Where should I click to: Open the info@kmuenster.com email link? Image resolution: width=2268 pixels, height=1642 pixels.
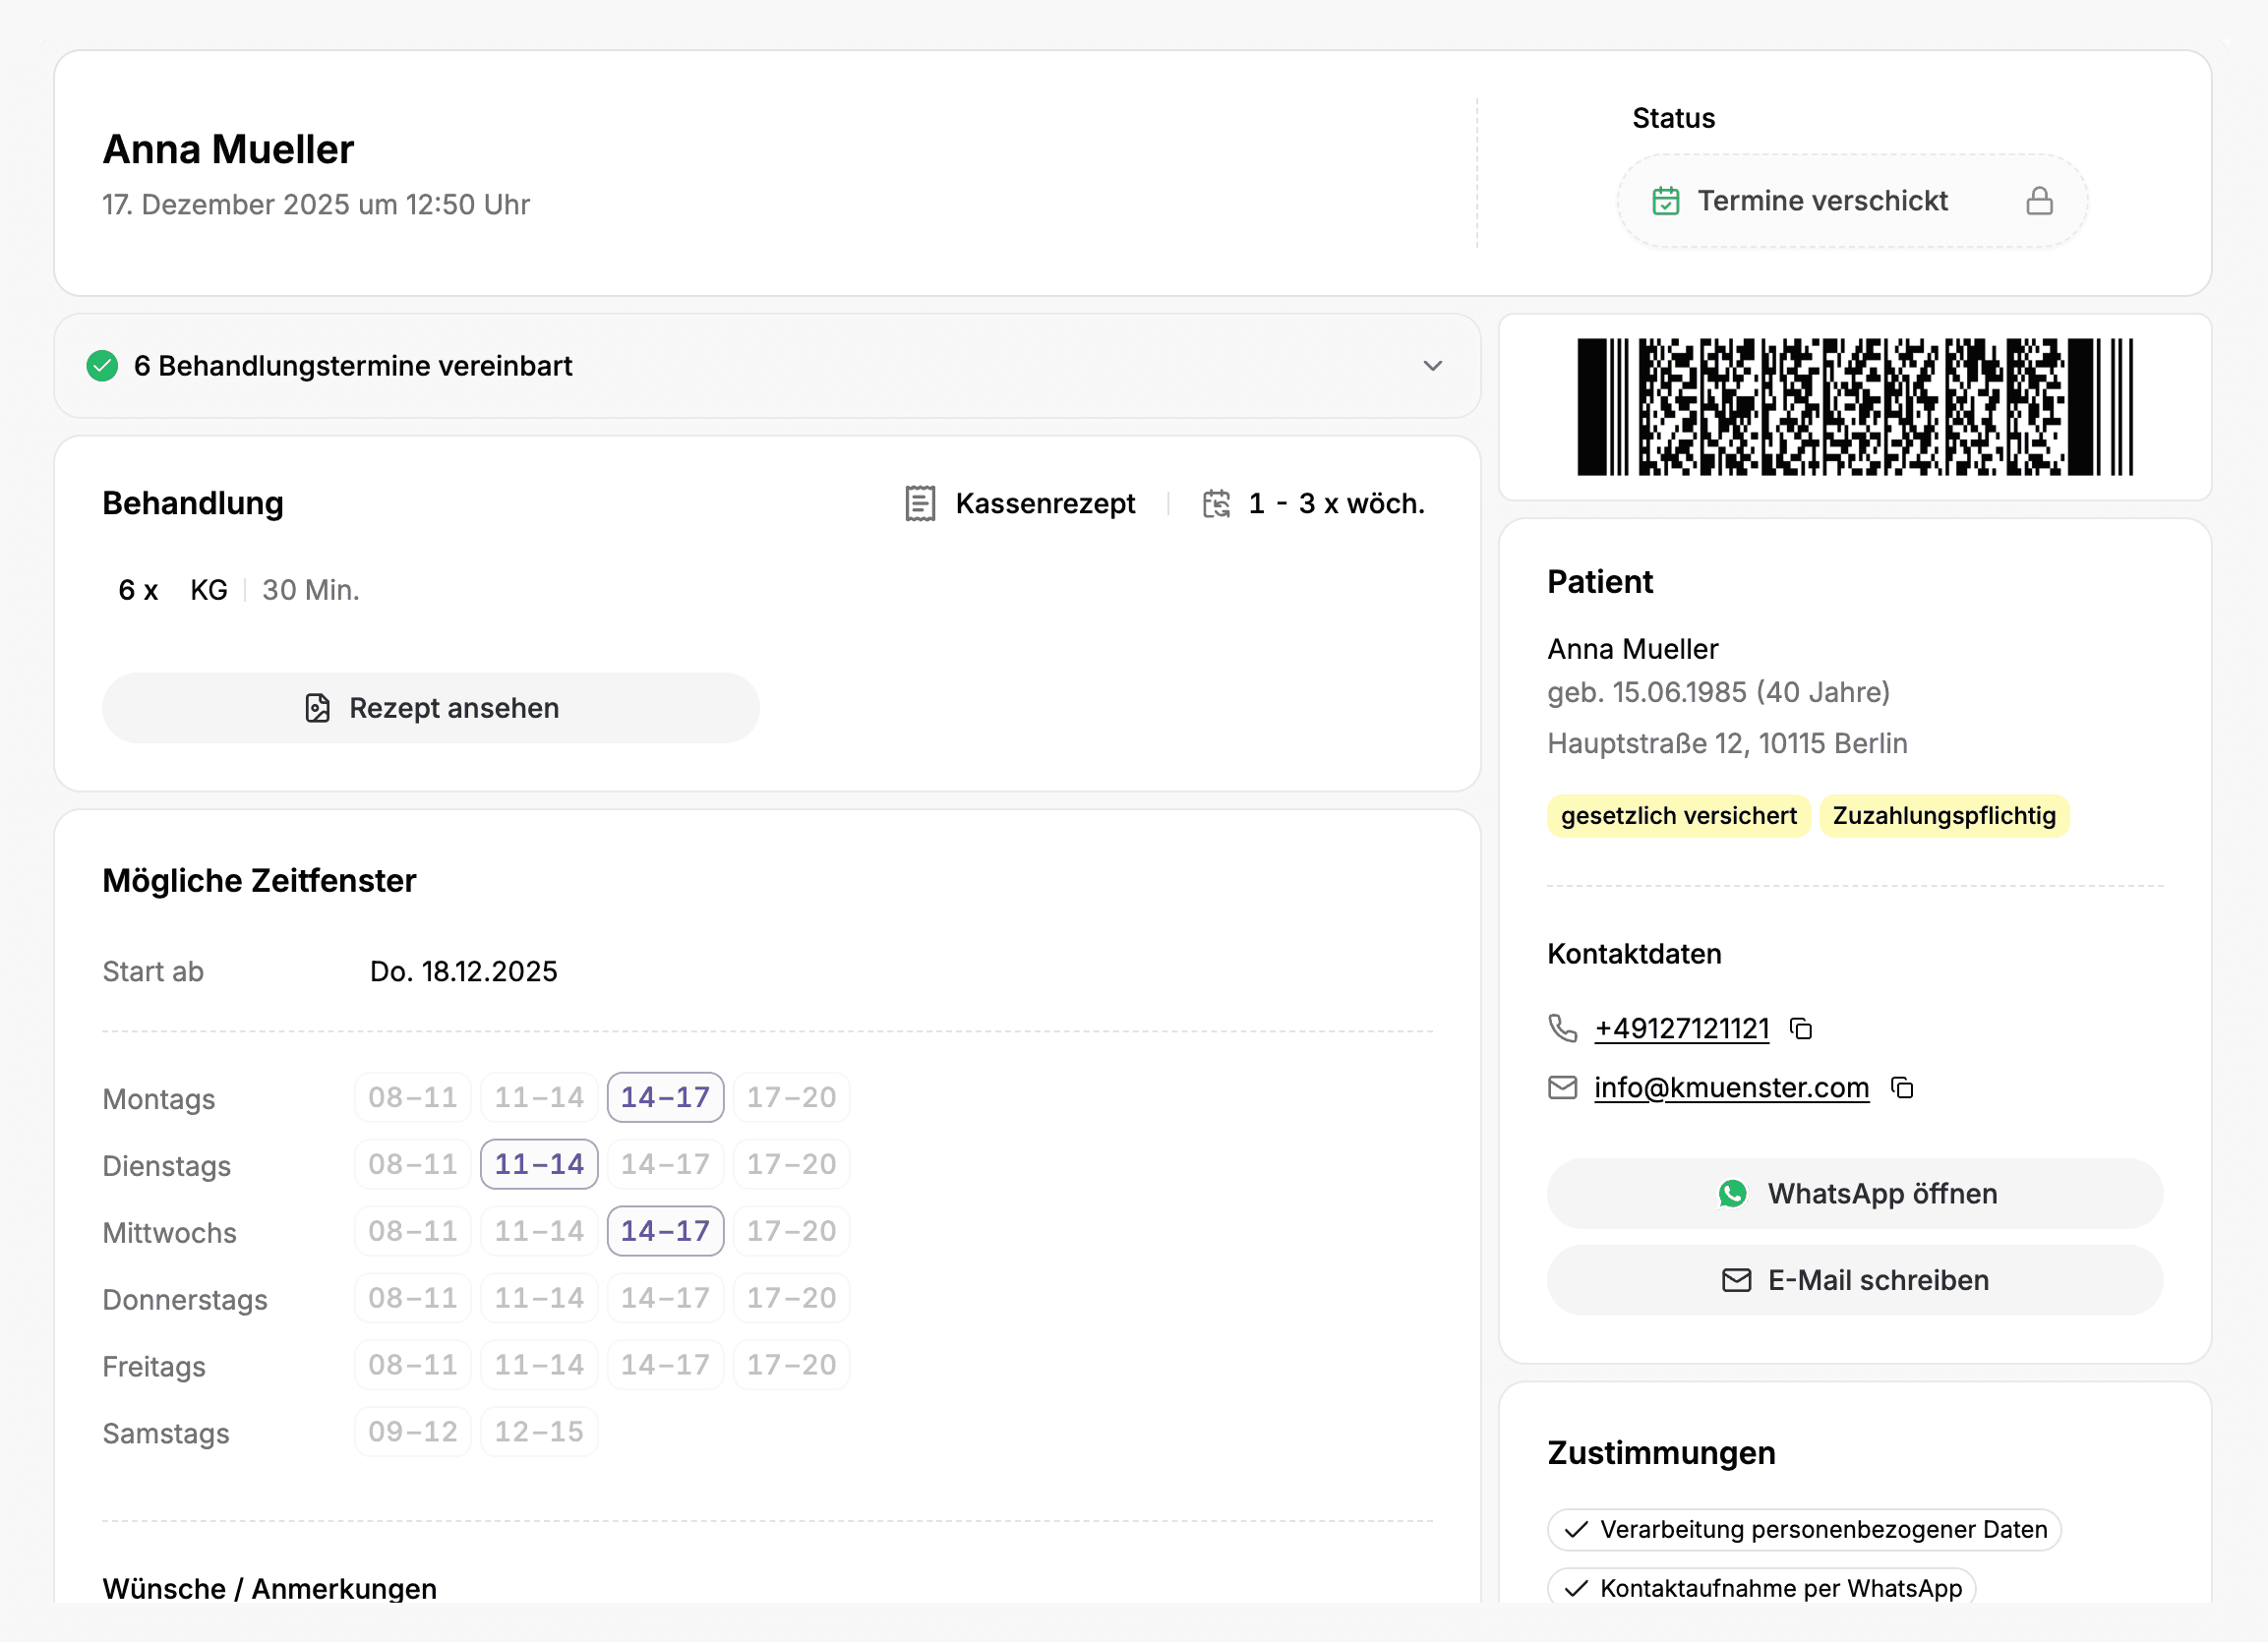pos(1731,1087)
